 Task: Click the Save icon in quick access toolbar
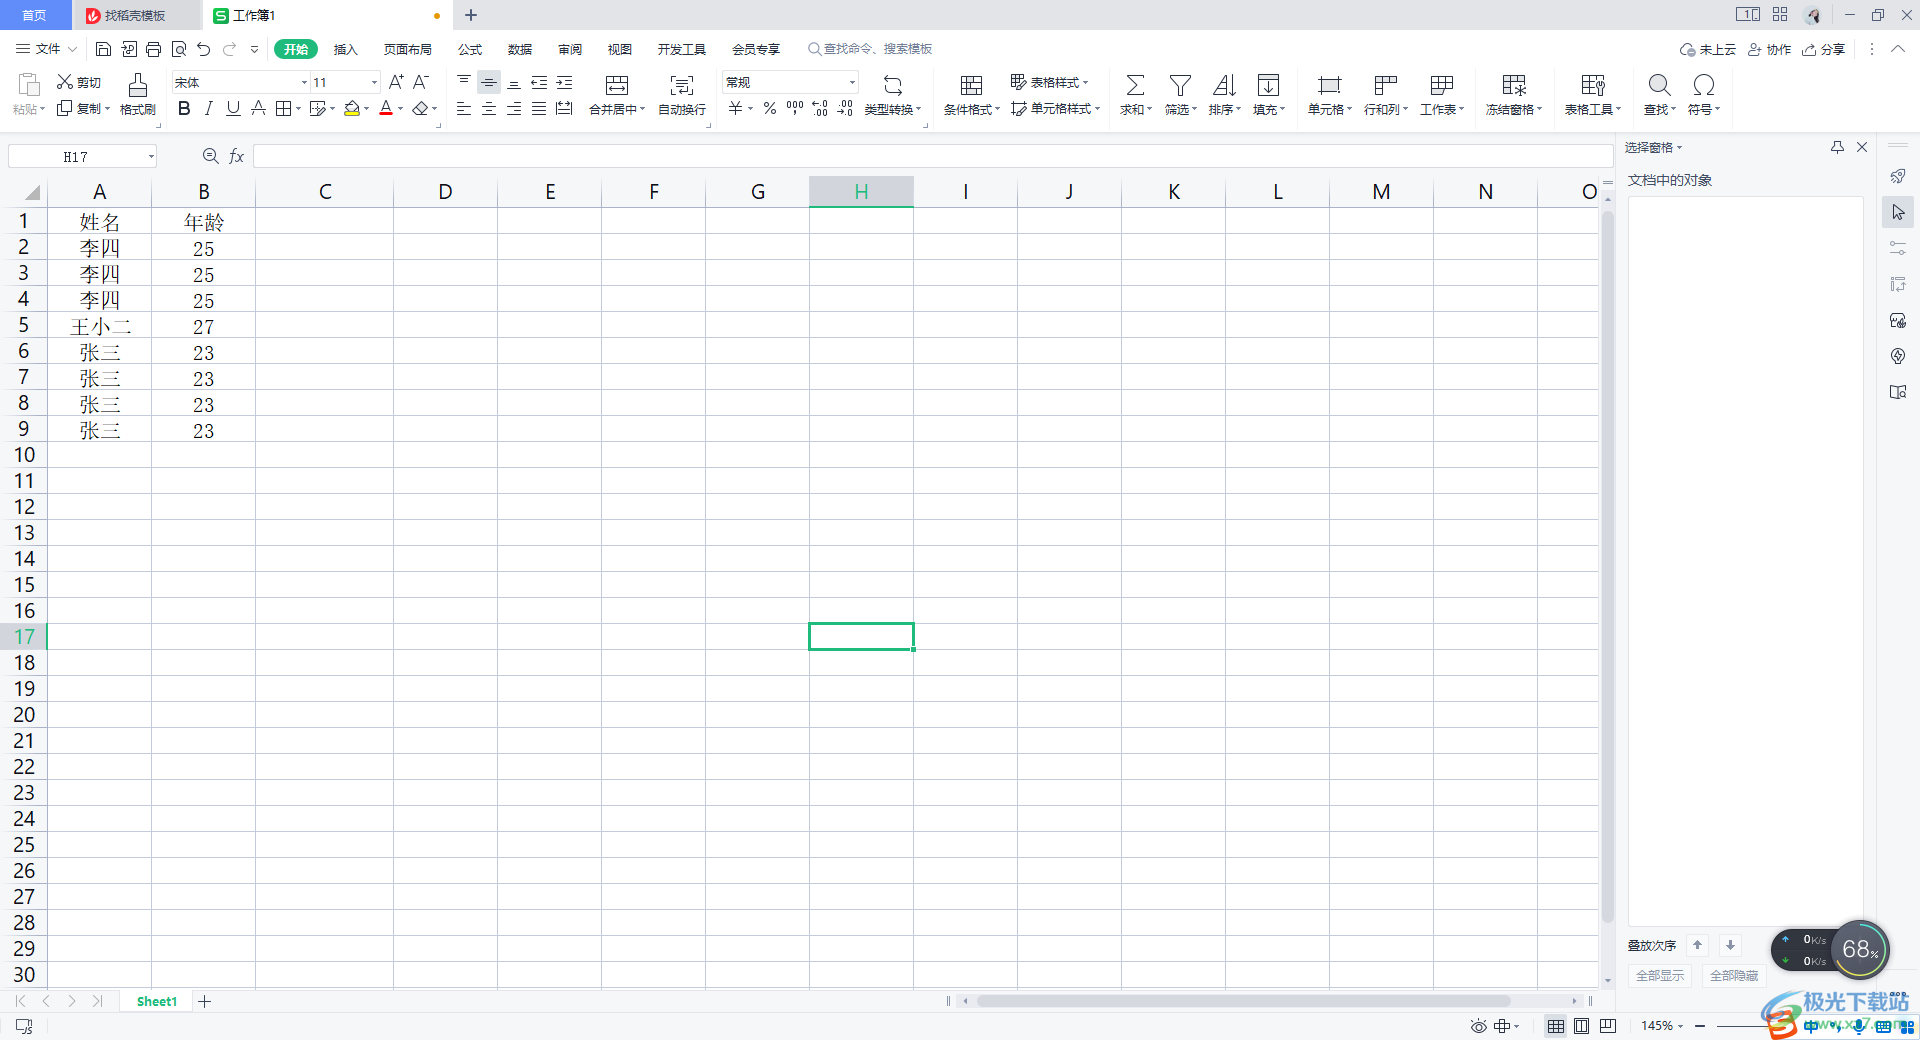(103, 49)
